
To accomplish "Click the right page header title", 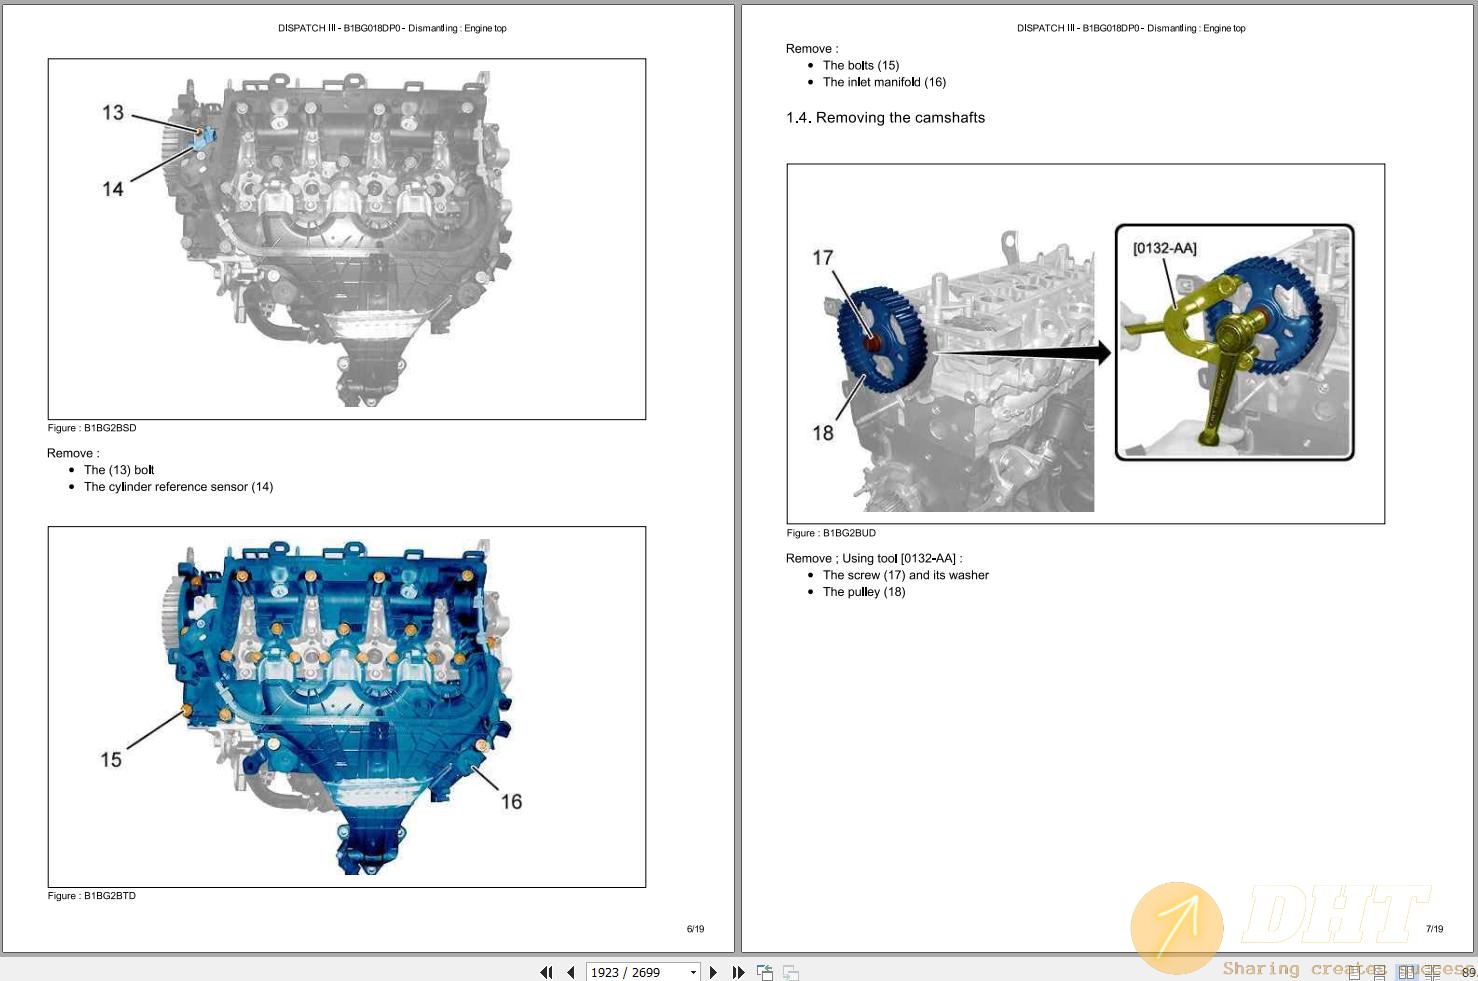I will (1131, 28).
